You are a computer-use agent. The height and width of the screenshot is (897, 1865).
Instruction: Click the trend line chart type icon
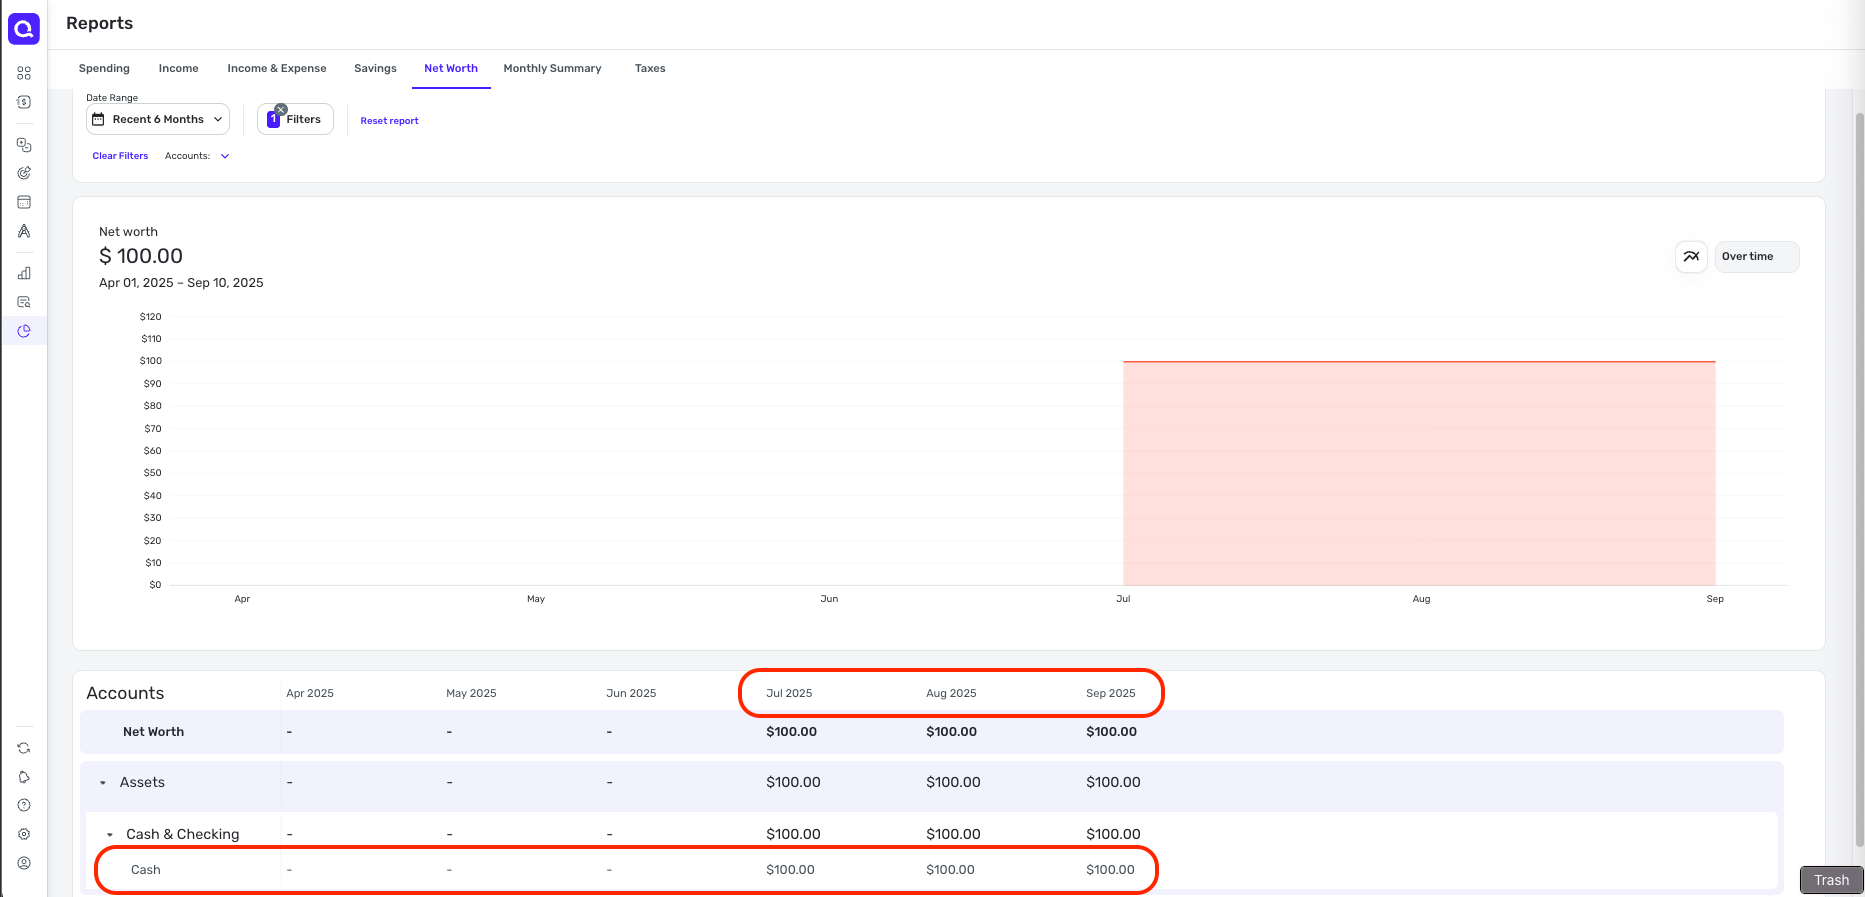click(x=1691, y=257)
